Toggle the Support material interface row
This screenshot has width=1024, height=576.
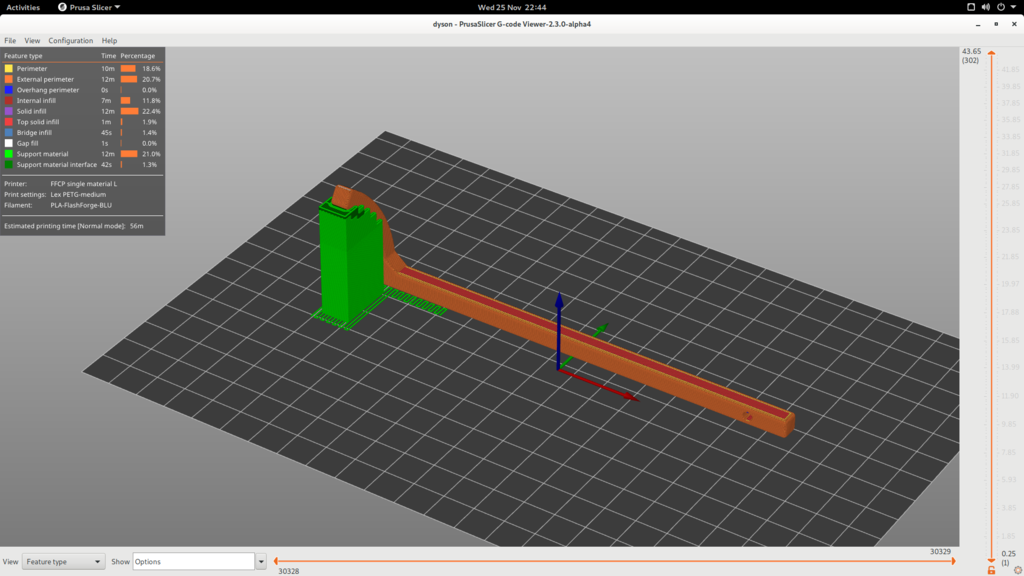[x=82, y=165]
